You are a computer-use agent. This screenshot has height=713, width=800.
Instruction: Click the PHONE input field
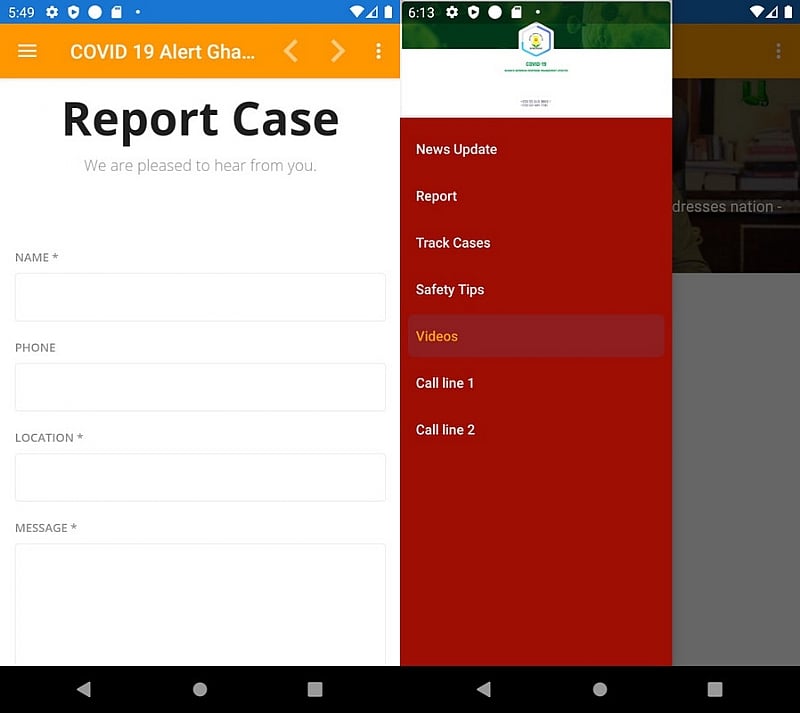[200, 387]
